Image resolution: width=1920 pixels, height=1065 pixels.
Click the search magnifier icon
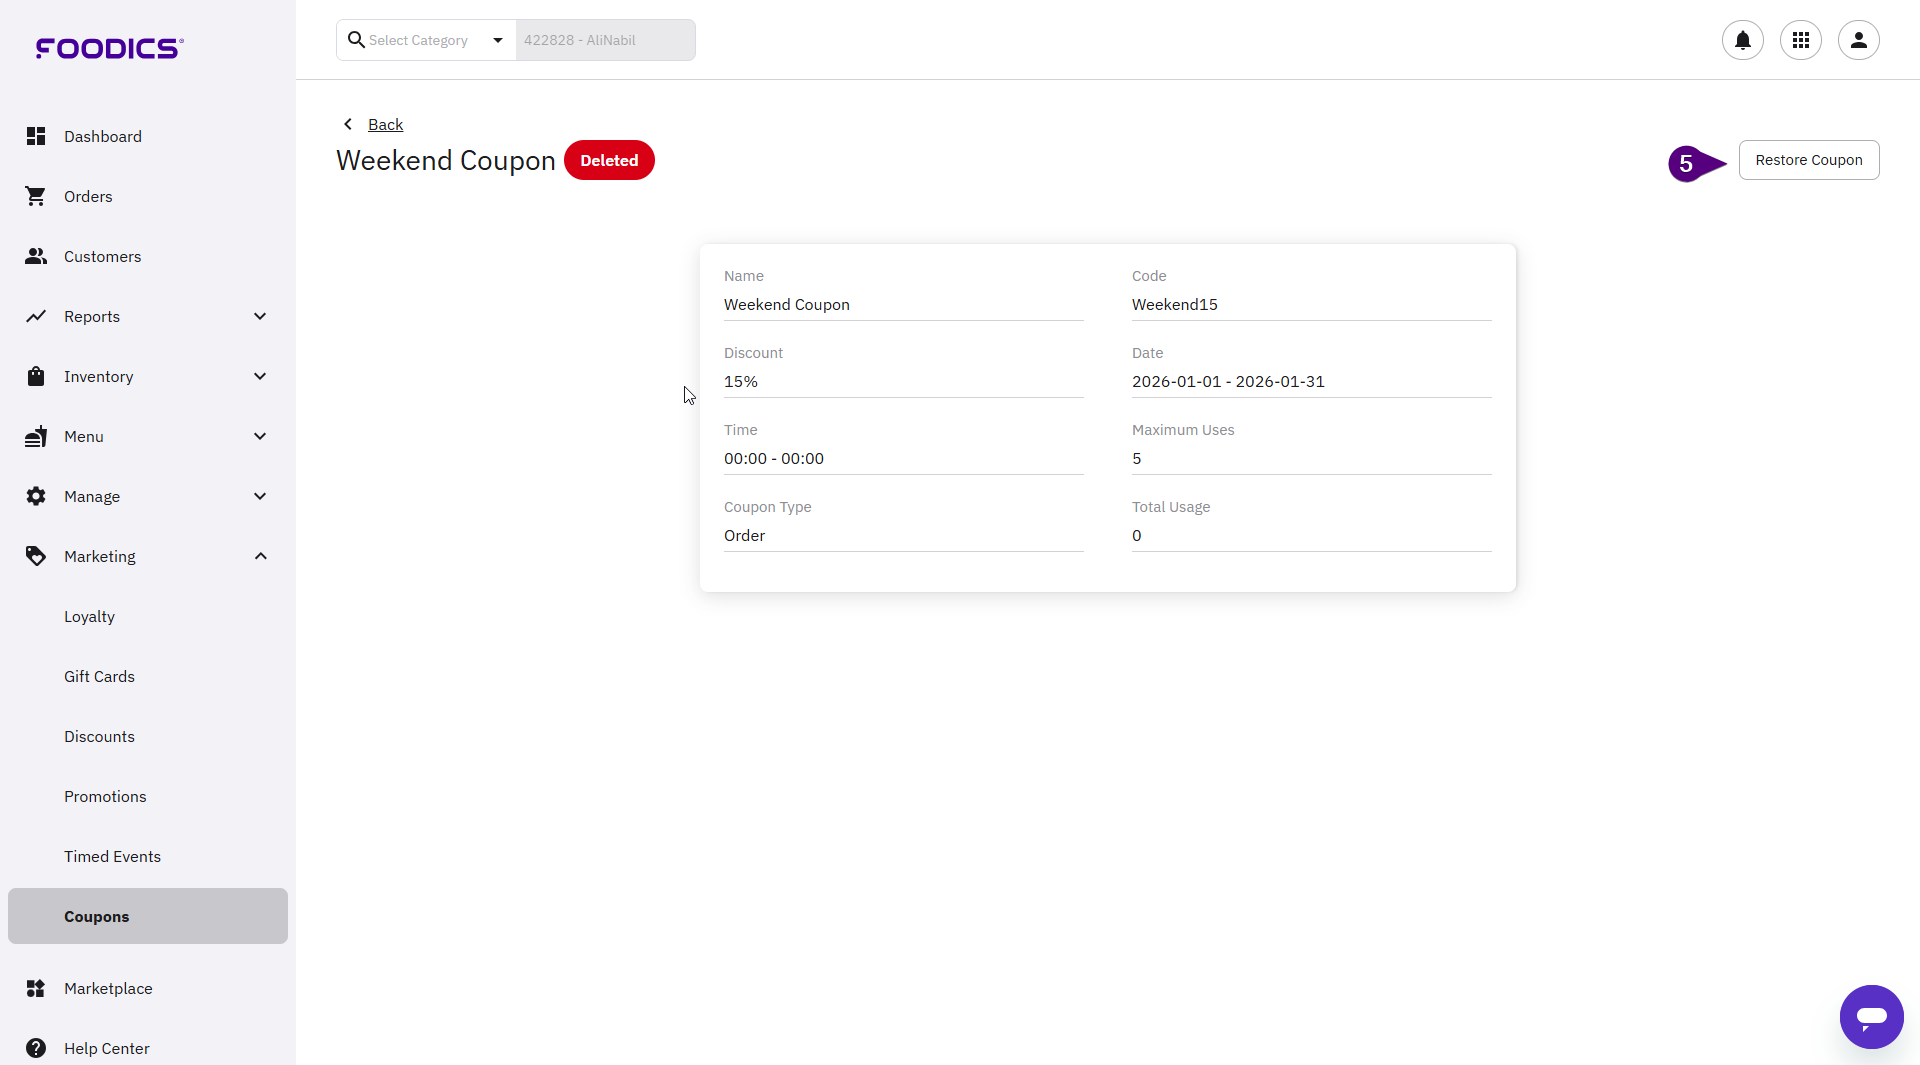click(x=355, y=40)
